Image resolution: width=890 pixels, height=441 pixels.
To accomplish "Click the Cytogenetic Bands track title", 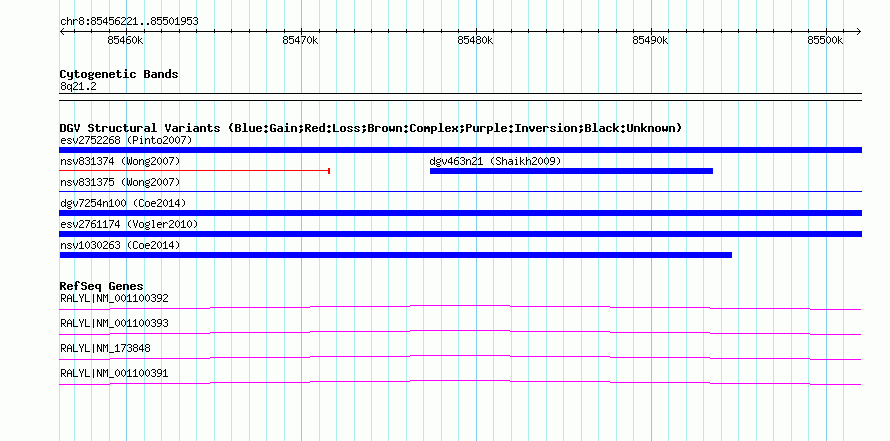I will pos(119,74).
